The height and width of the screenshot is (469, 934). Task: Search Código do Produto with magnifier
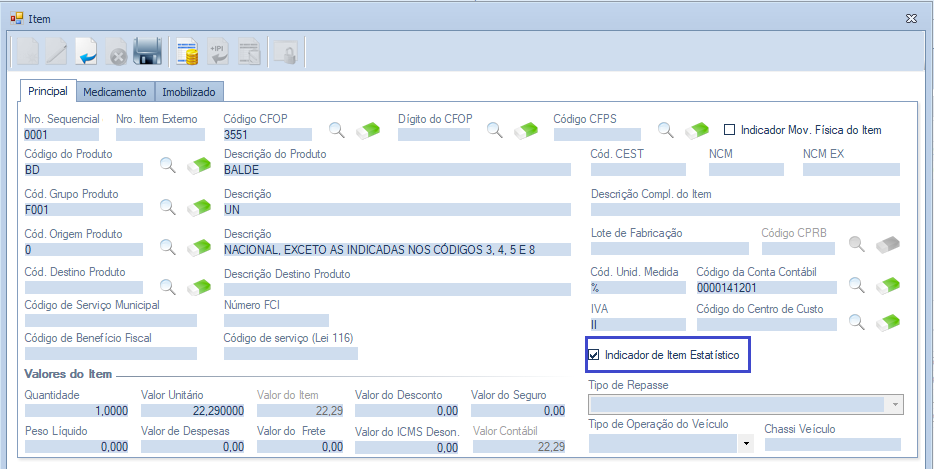[x=168, y=165]
